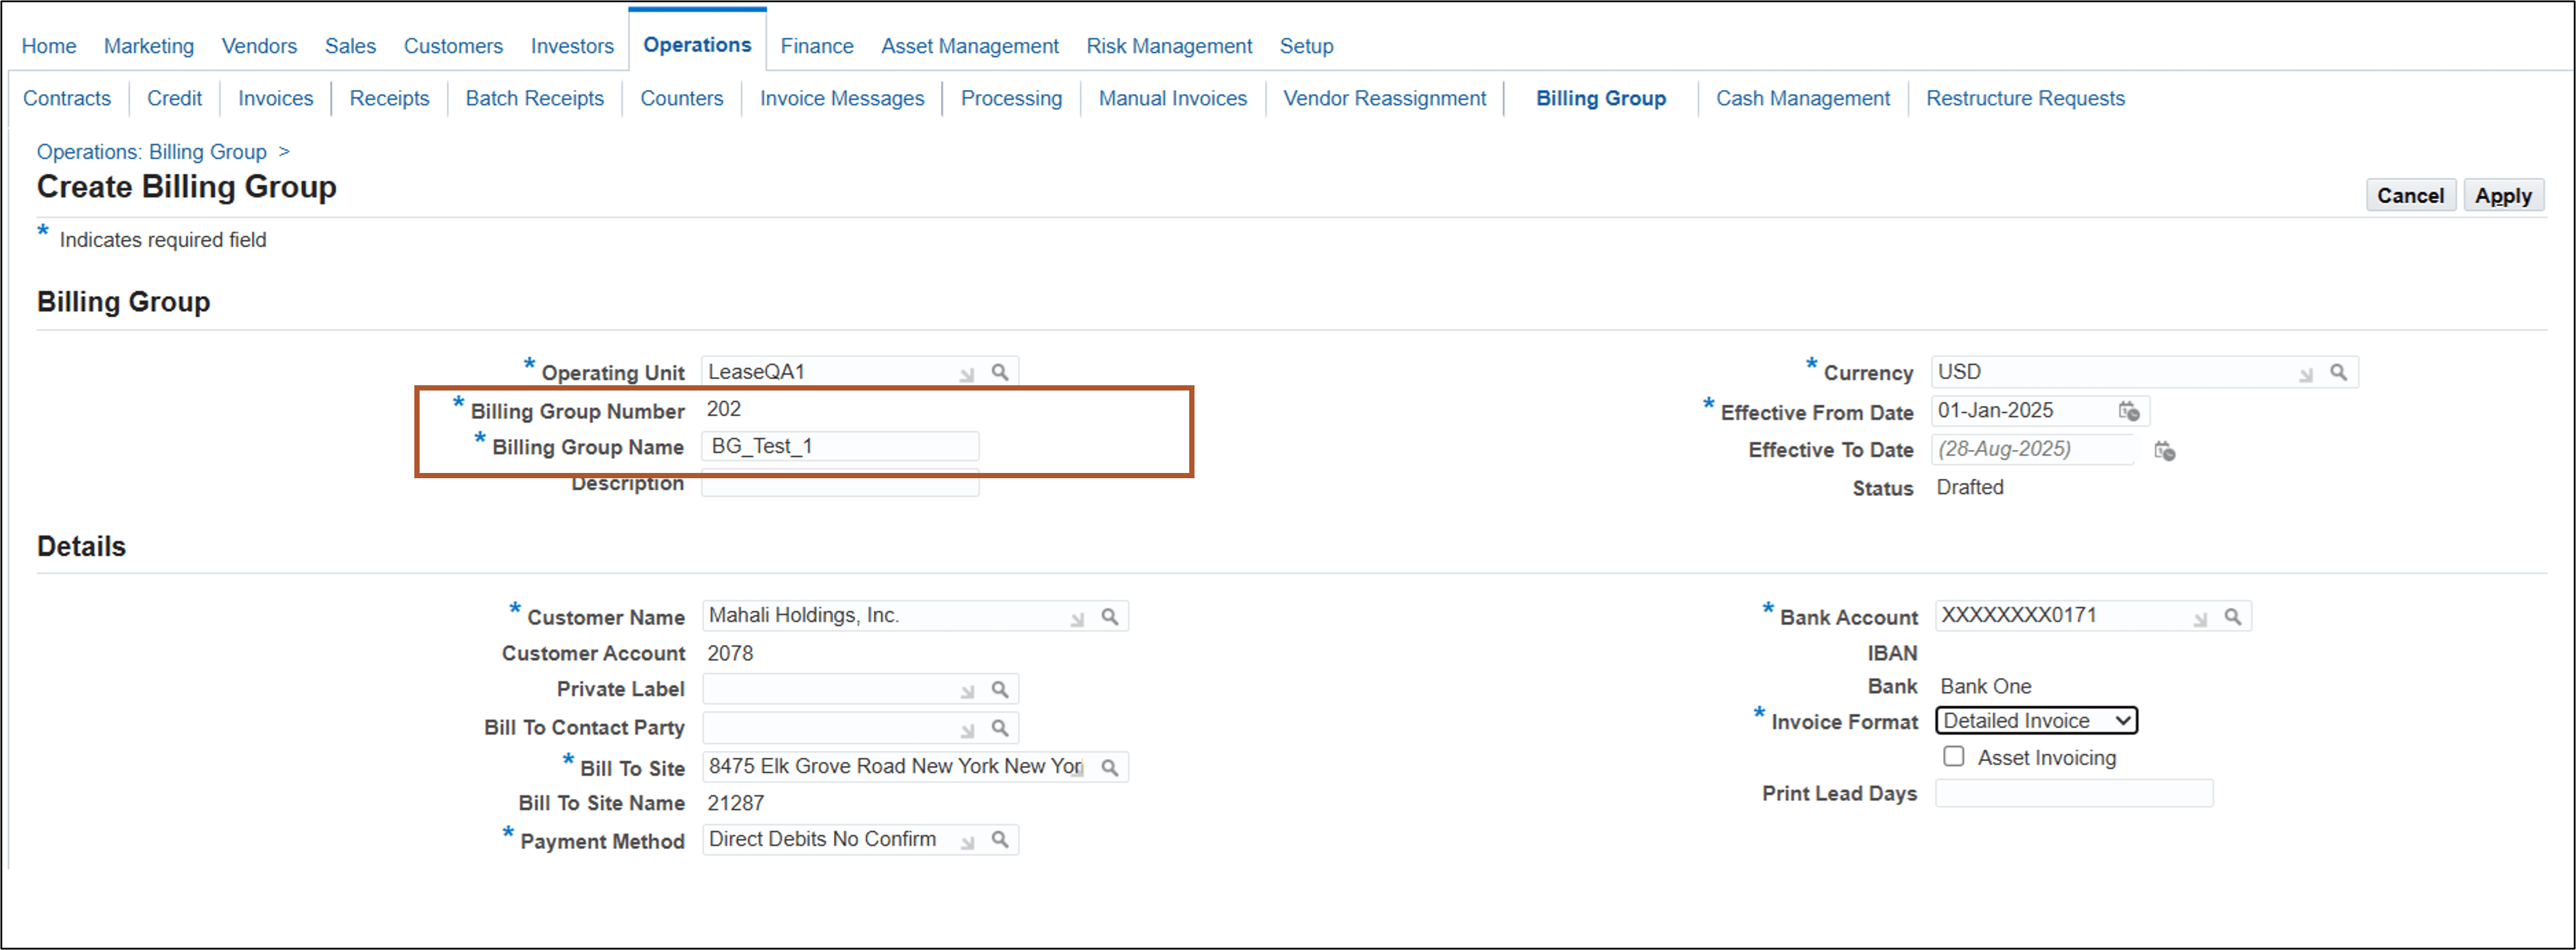This screenshot has height=950, width=2576.
Task: Enable the Asset Invoicing checkbox
Action: (x=1953, y=757)
